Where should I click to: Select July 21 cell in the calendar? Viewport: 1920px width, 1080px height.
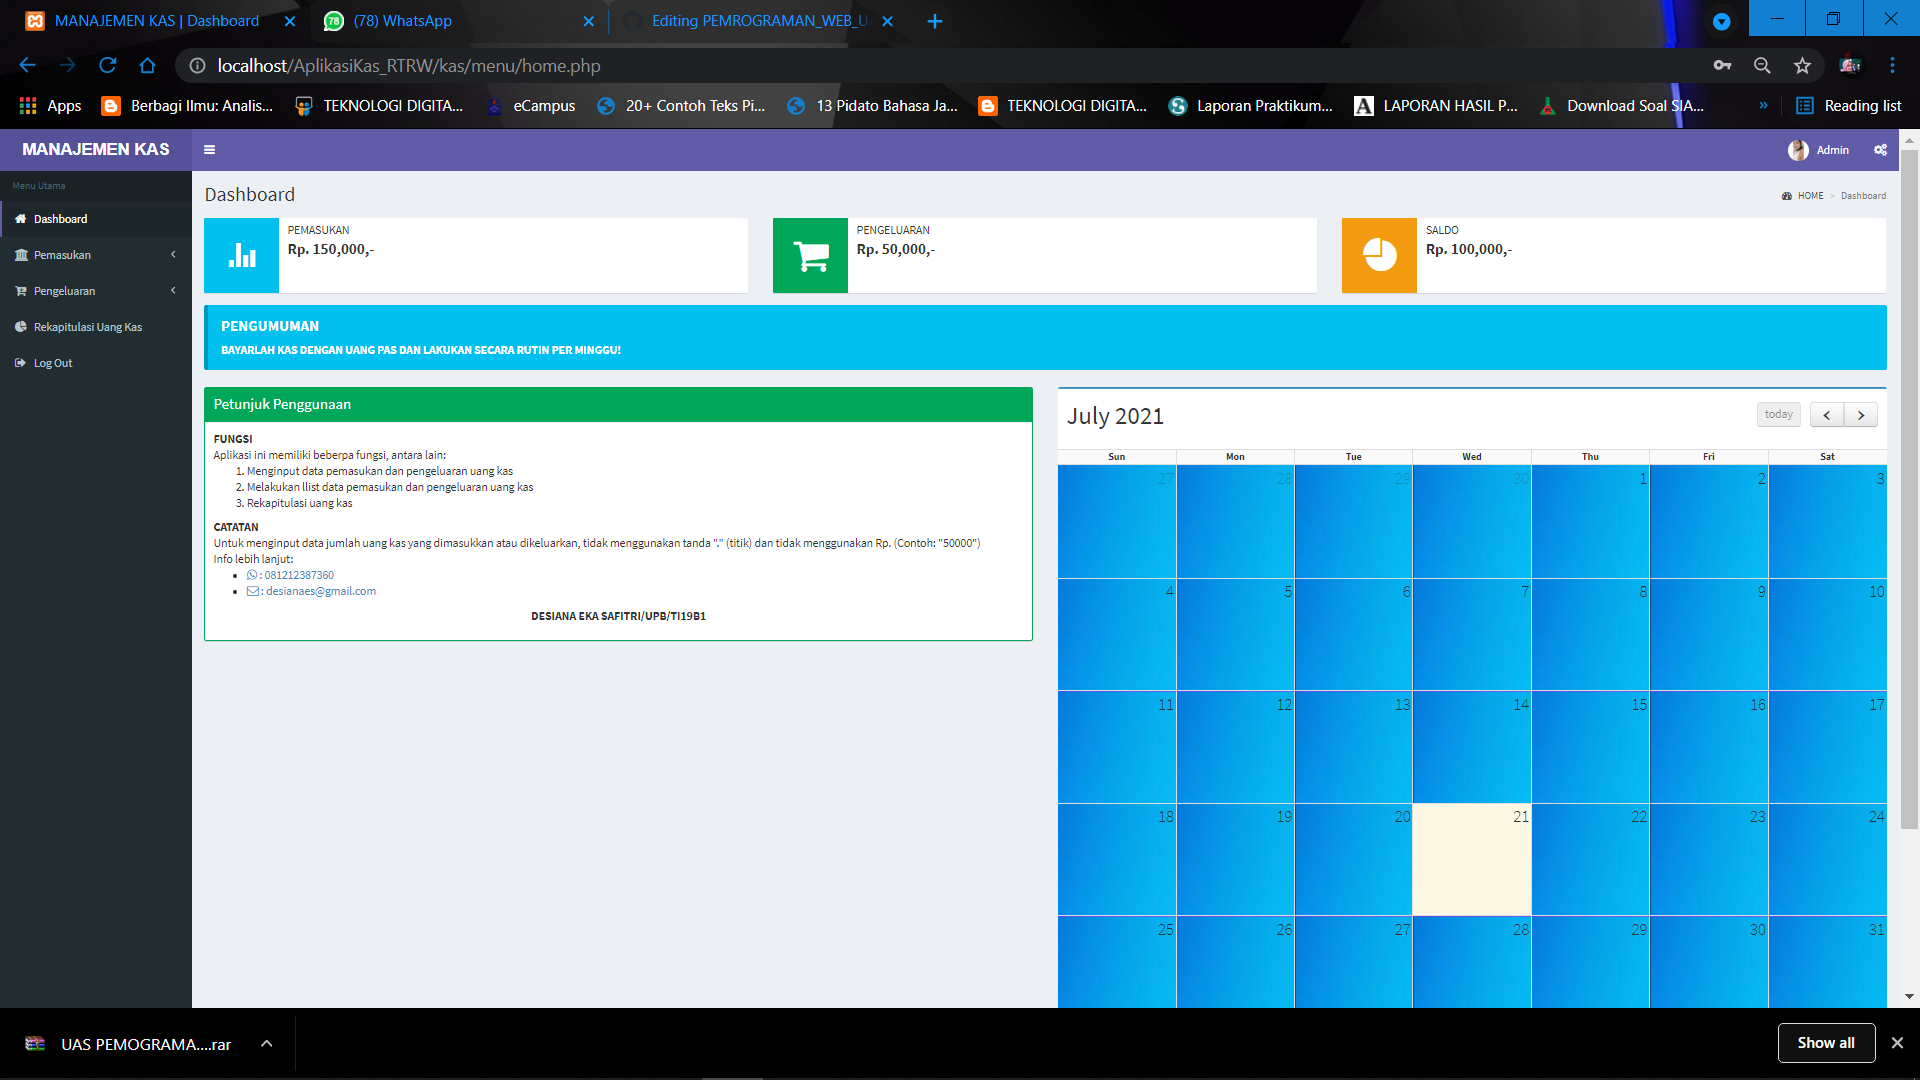point(1471,859)
